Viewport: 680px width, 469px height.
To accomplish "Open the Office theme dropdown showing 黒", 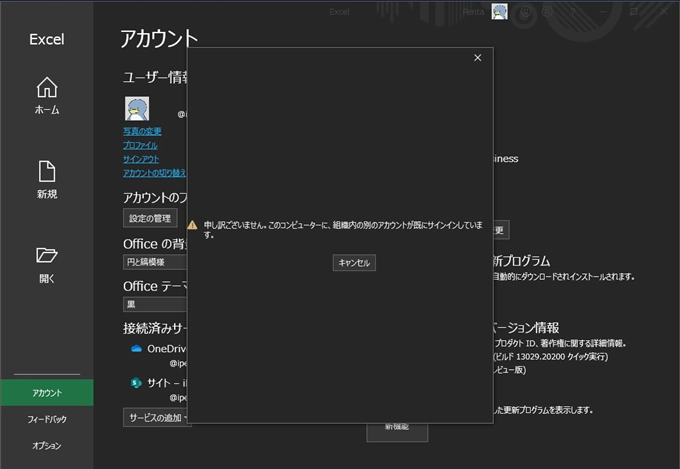I will (x=155, y=304).
